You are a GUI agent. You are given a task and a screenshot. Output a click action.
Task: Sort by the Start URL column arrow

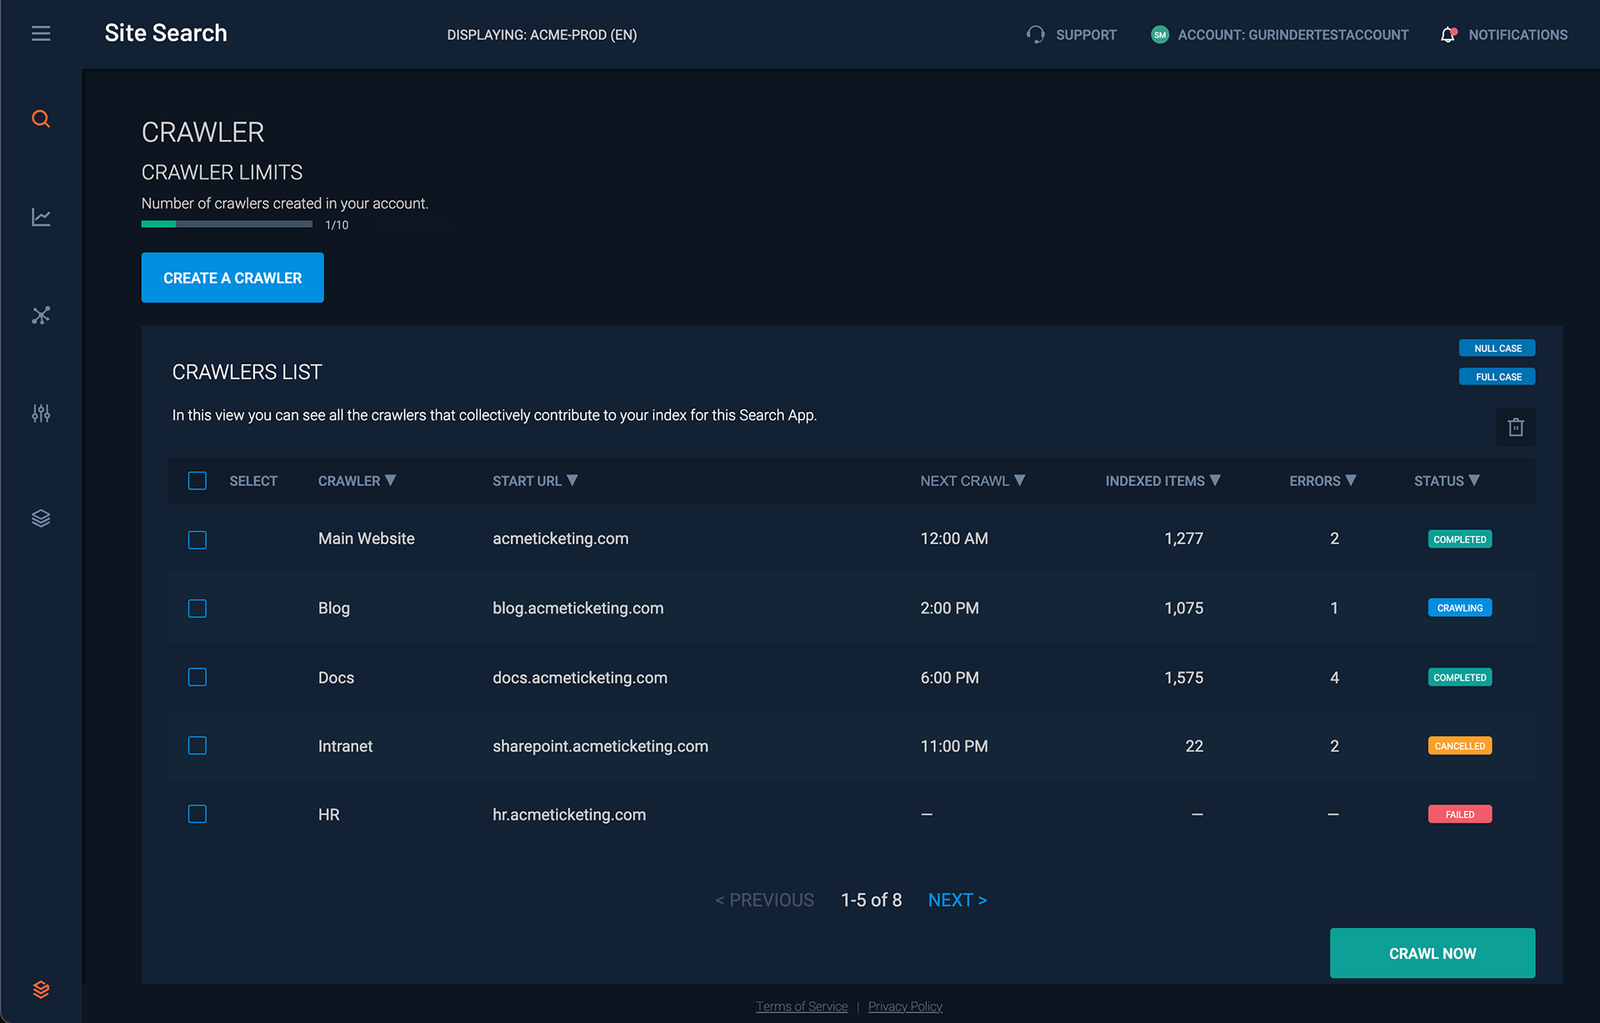pyautogui.click(x=572, y=481)
